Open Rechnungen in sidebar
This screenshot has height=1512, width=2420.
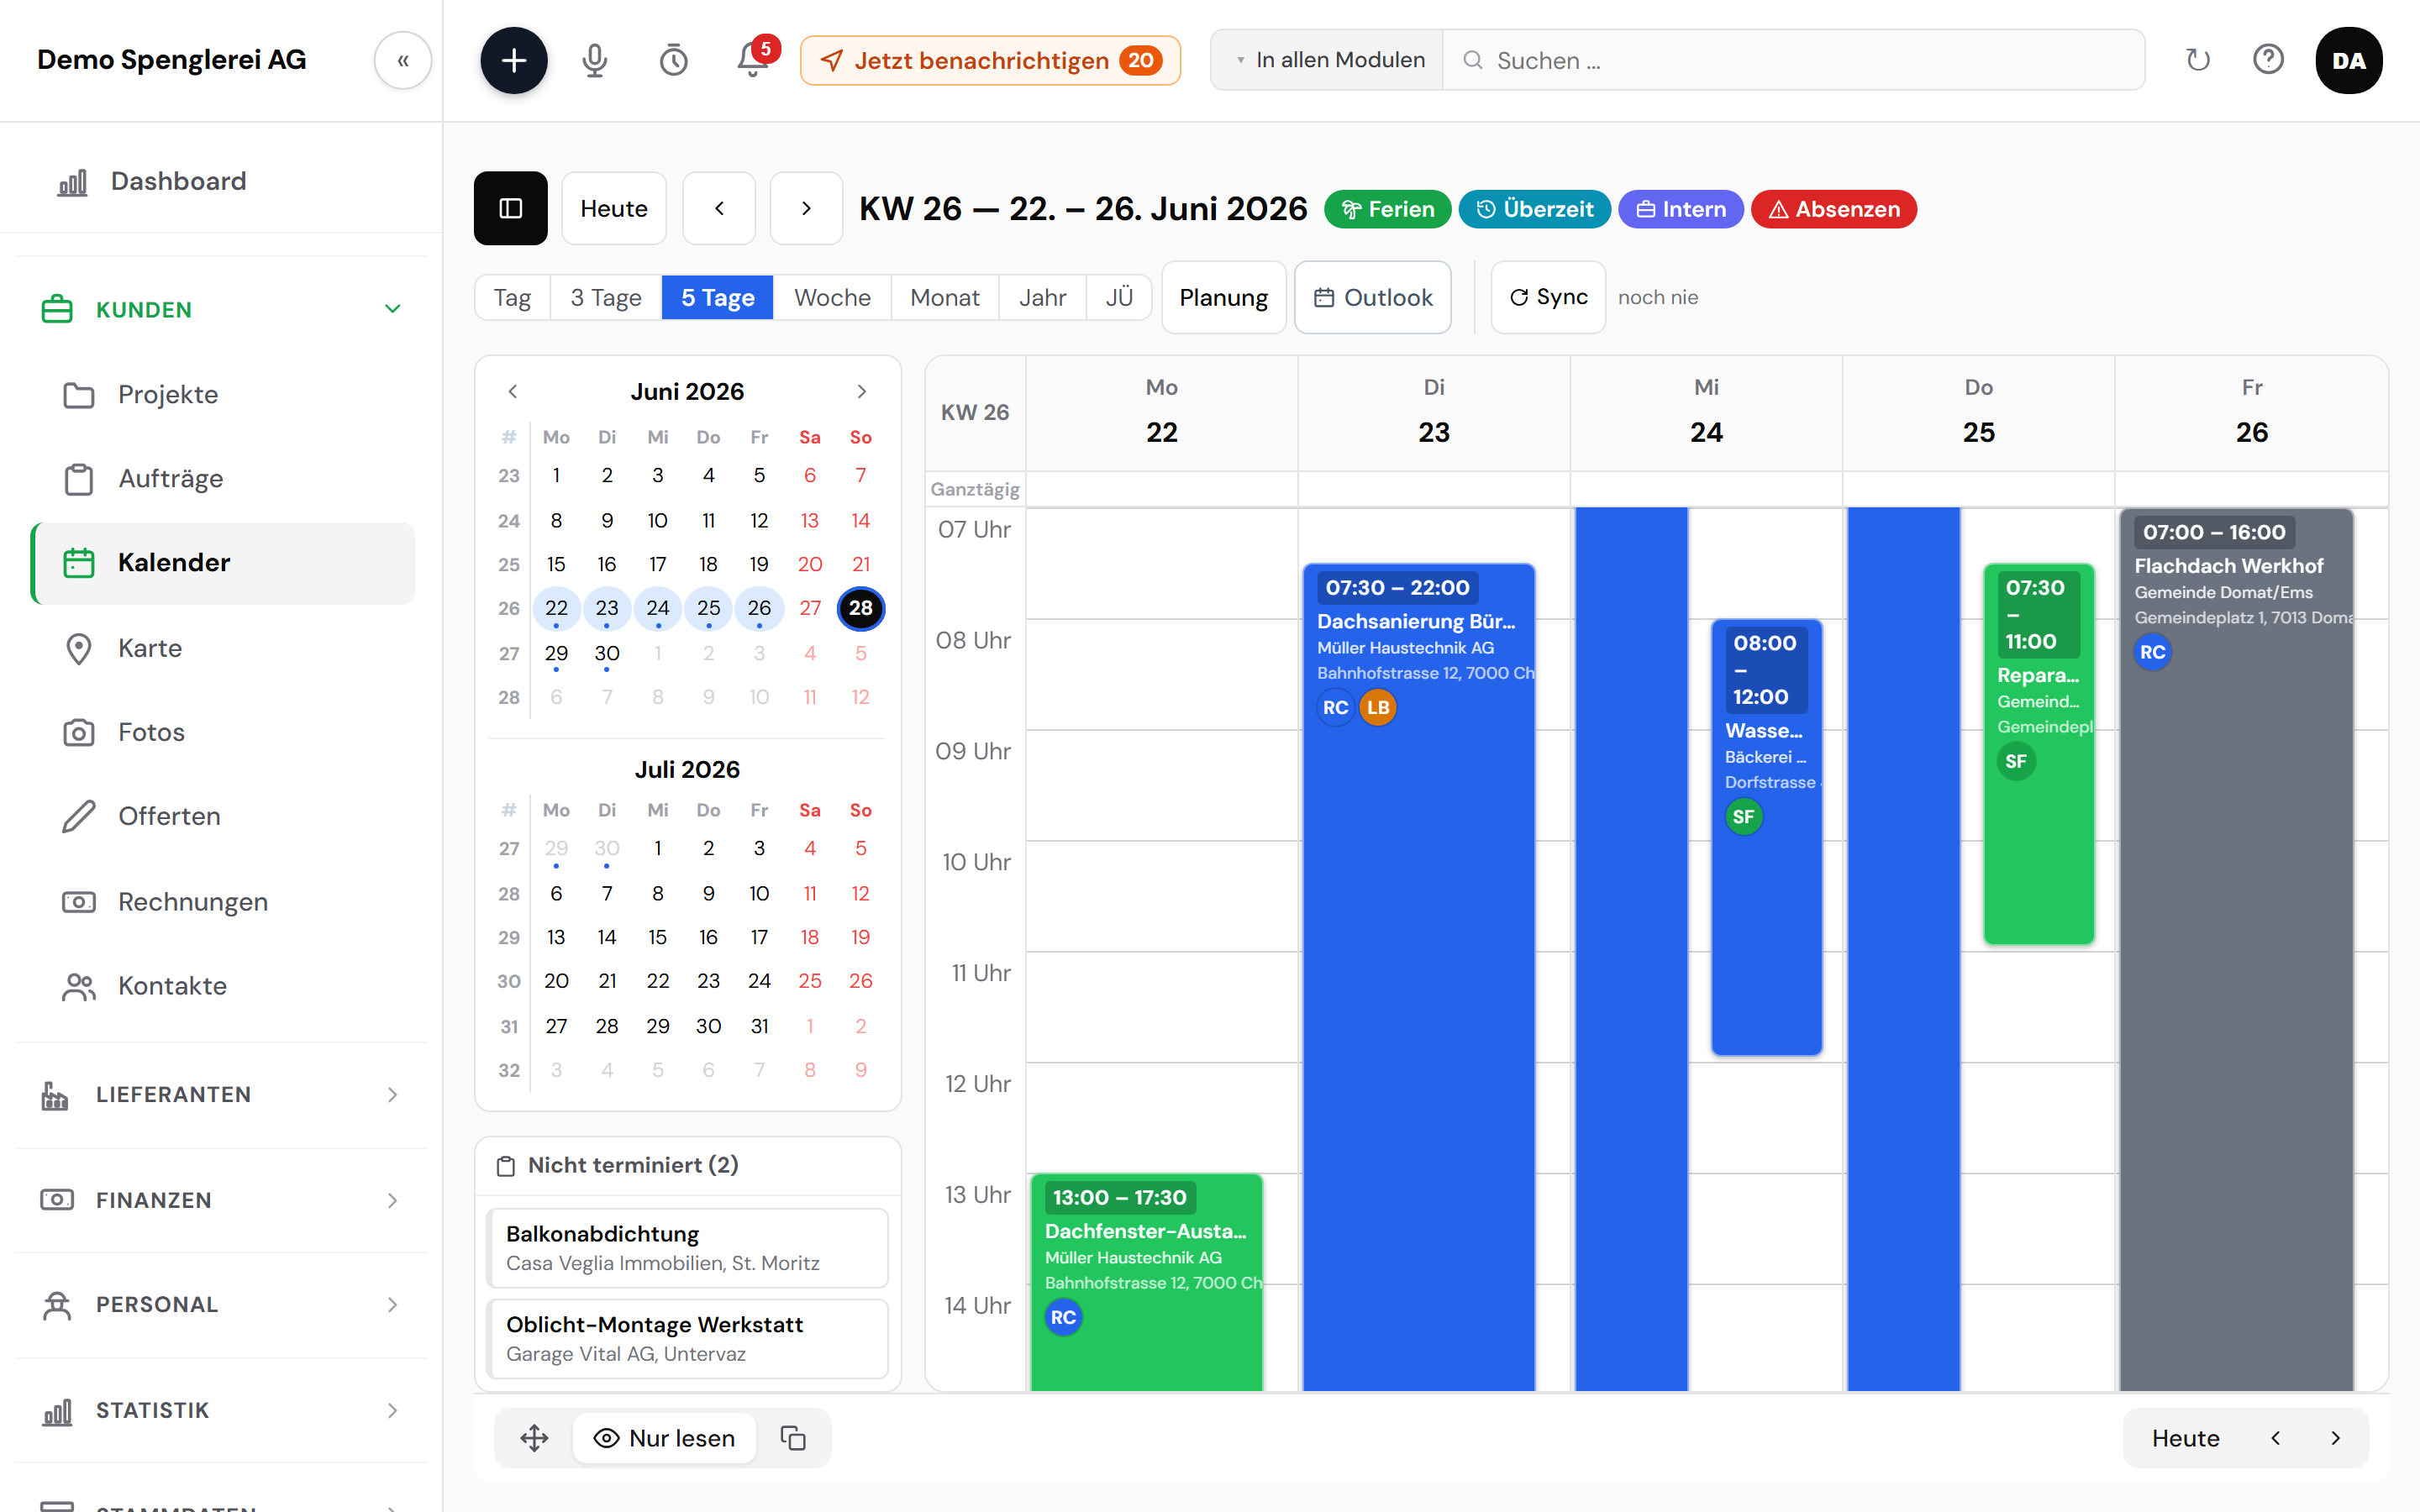tap(221, 902)
